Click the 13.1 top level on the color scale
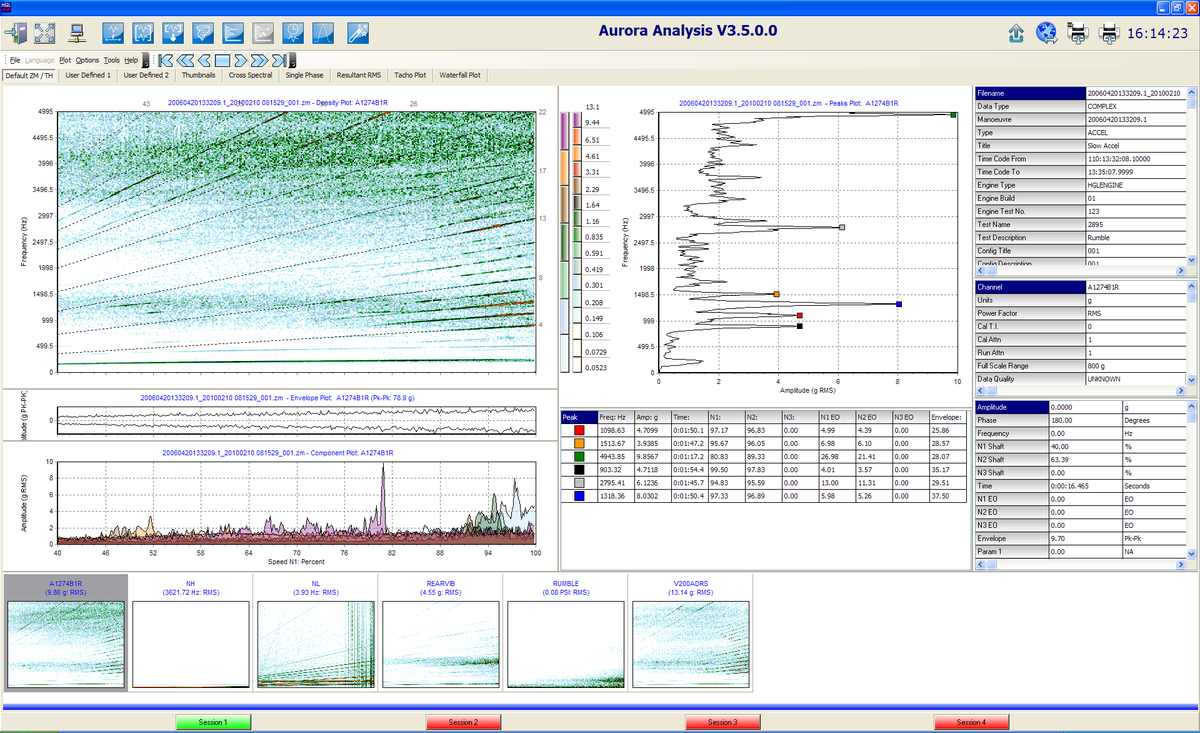 coord(591,106)
